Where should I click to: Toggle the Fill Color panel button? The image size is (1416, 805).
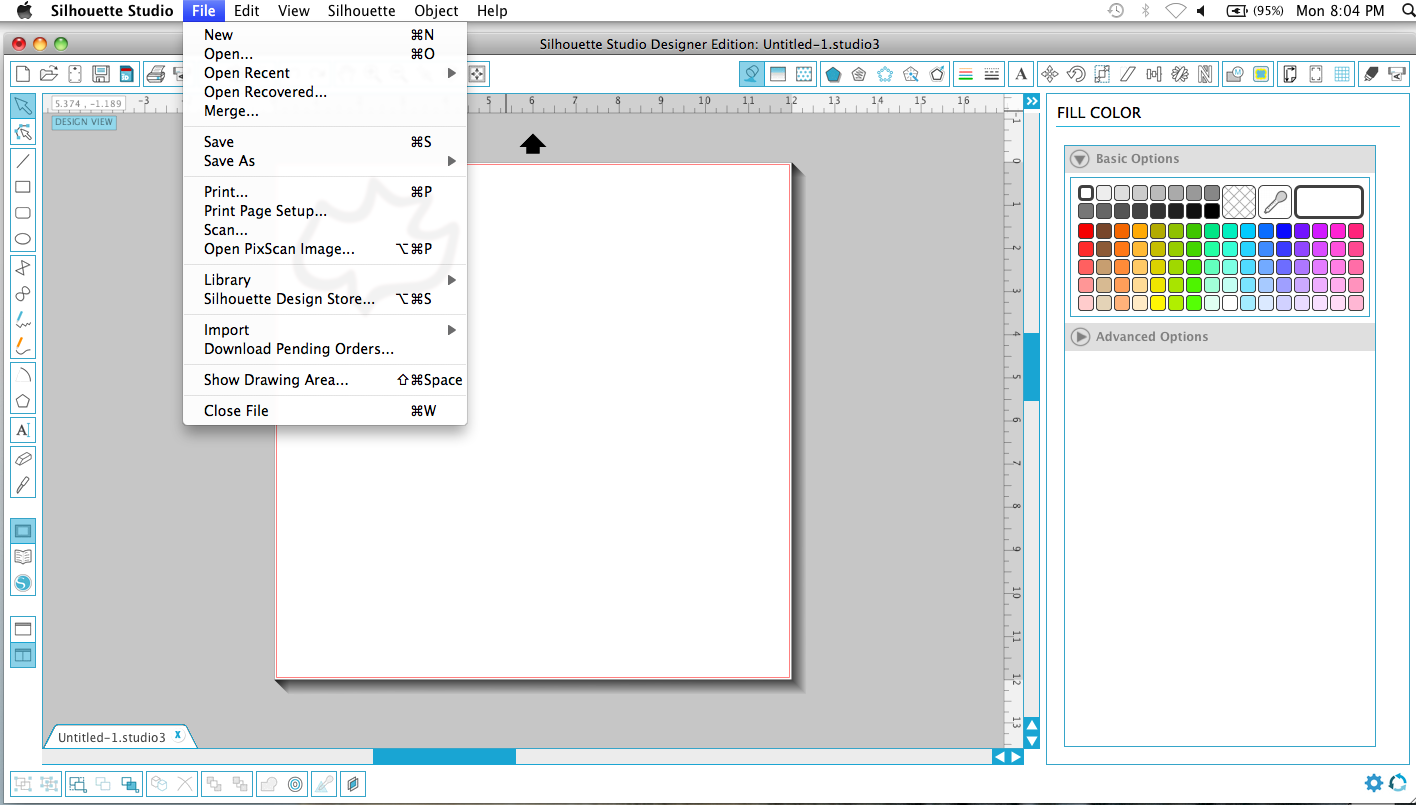tap(752, 74)
